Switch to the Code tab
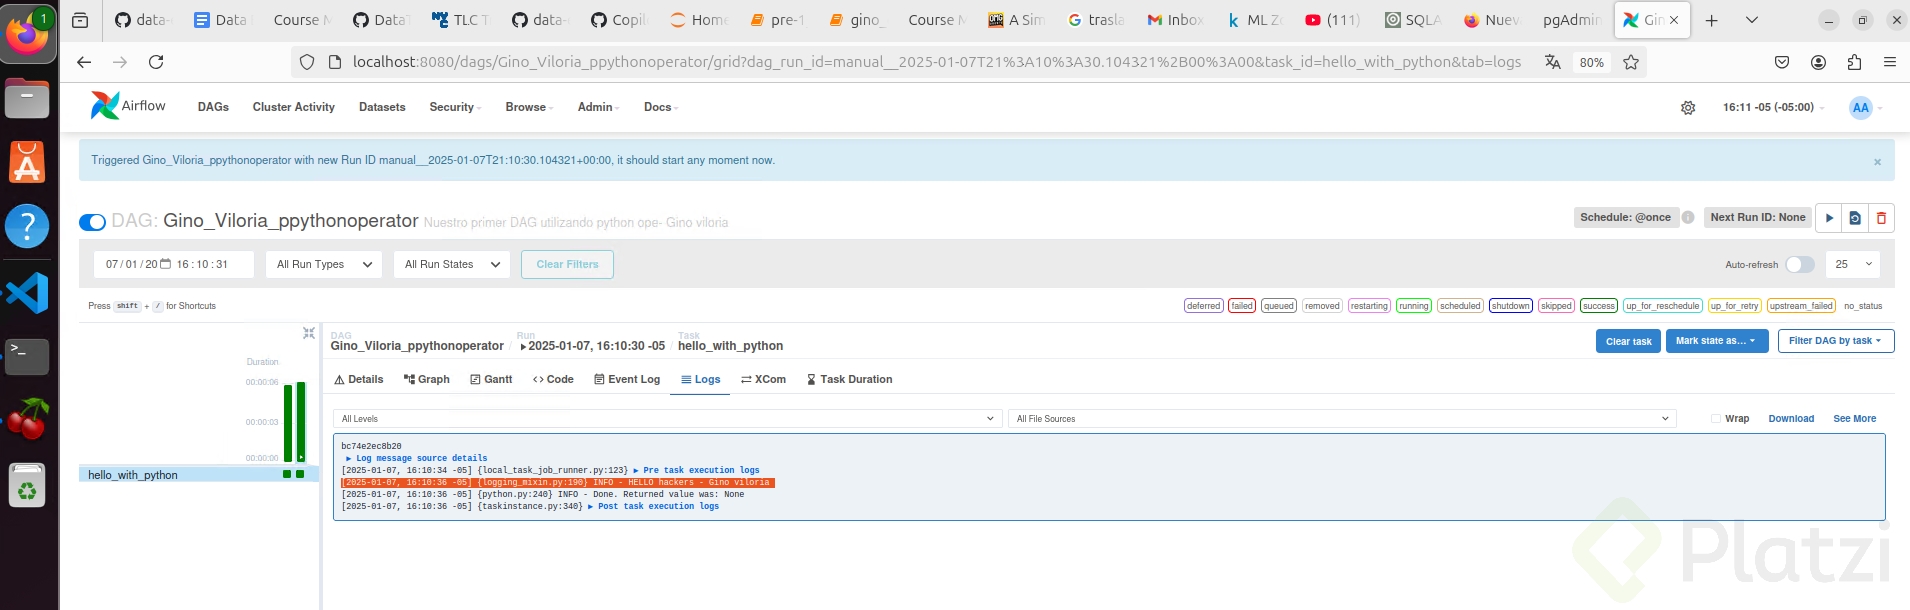The width and height of the screenshot is (1910, 610). pyautogui.click(x=553, y=379)
